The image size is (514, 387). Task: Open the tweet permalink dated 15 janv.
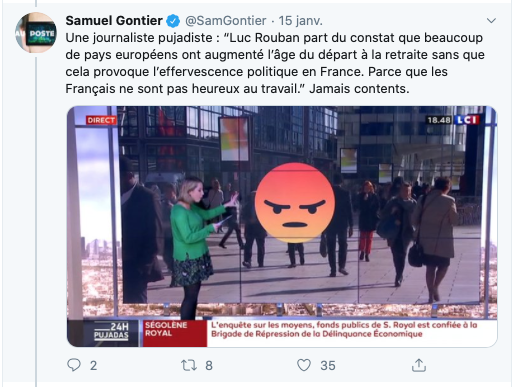[x=300, y=21]
